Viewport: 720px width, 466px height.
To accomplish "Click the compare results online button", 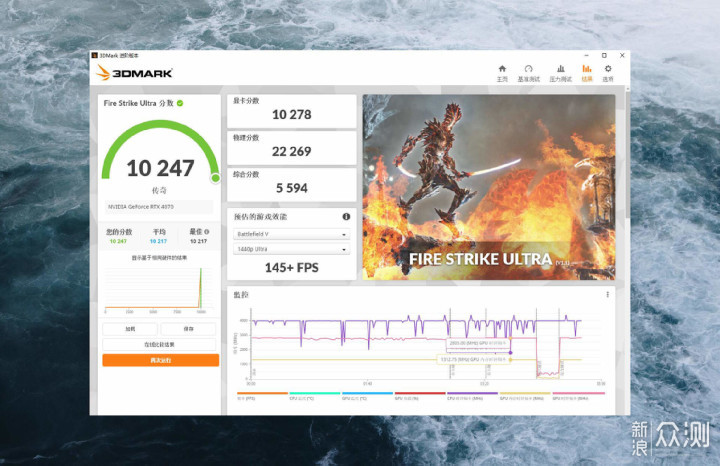I will pos(159,344).
